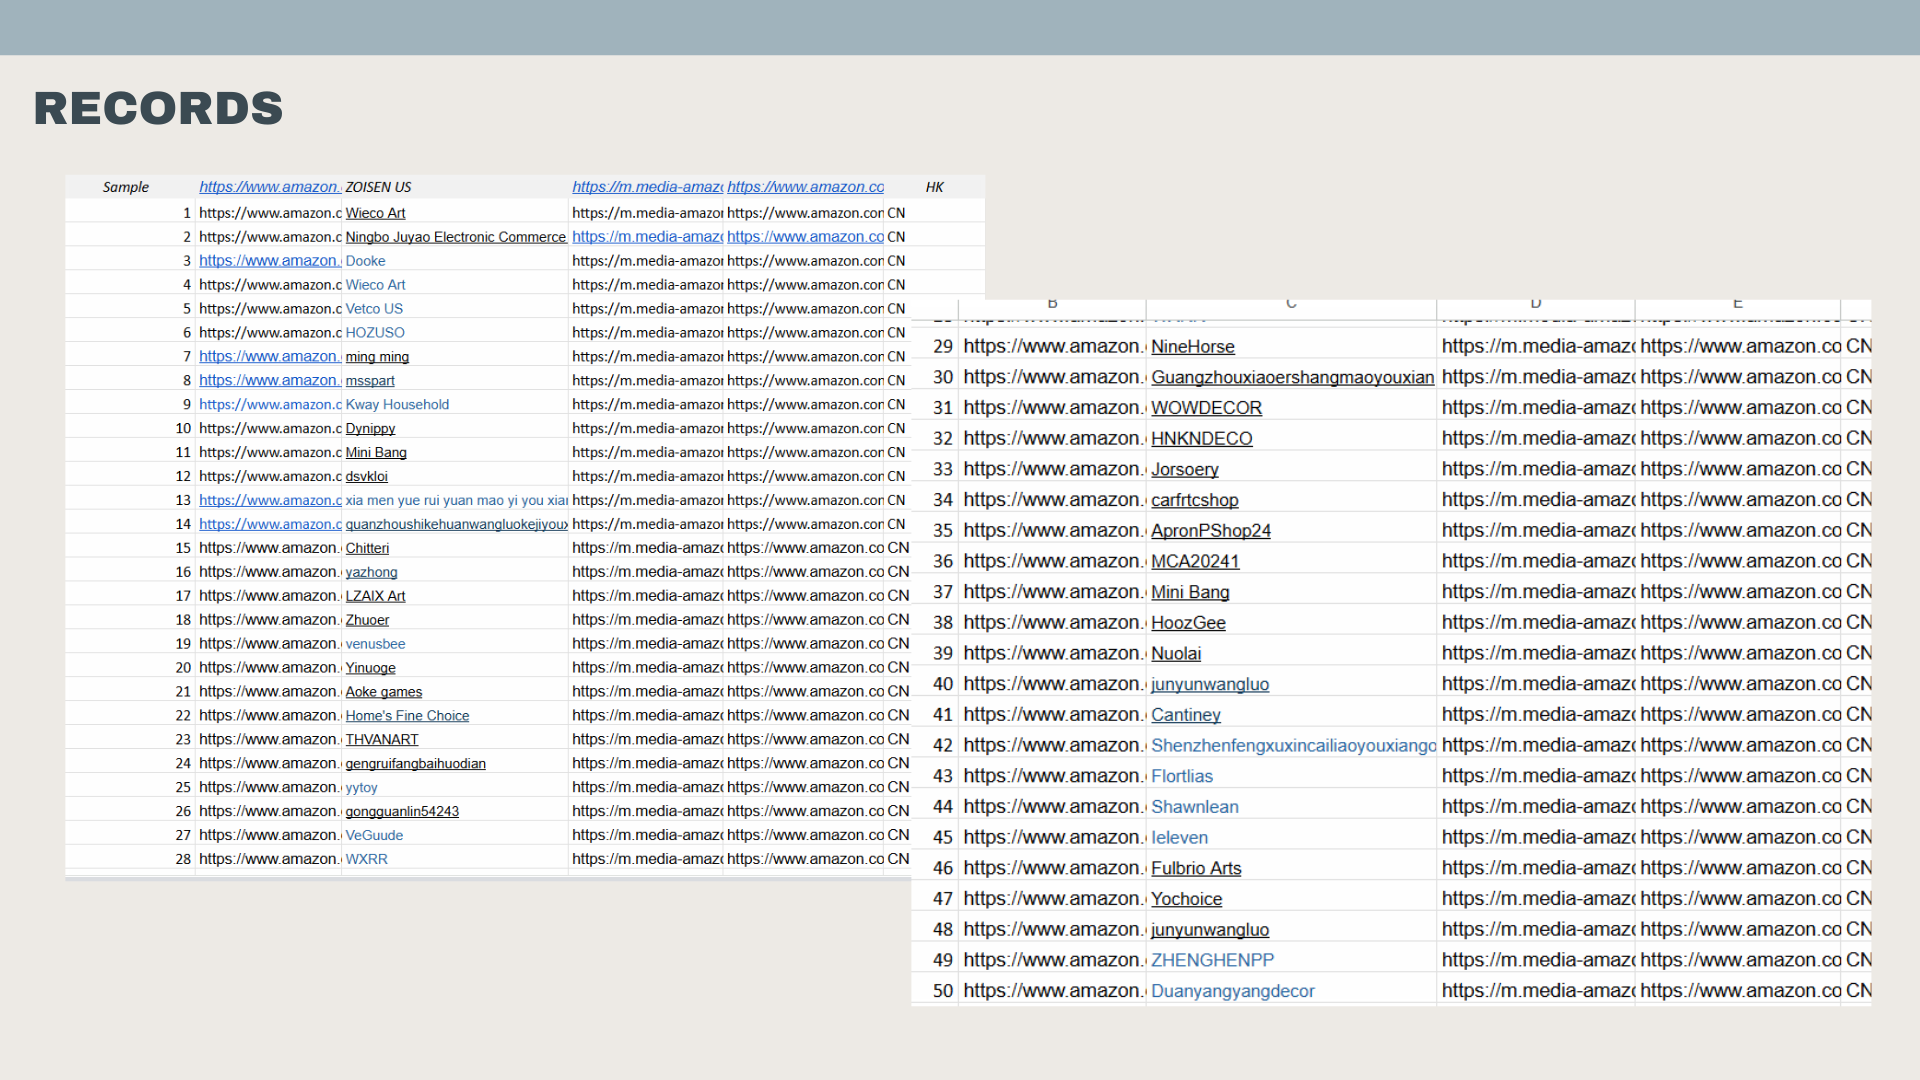Screen dimensions: 1920x1080
Task: Open the 'Jorsoery' seller link
Action: (1184, 470)
